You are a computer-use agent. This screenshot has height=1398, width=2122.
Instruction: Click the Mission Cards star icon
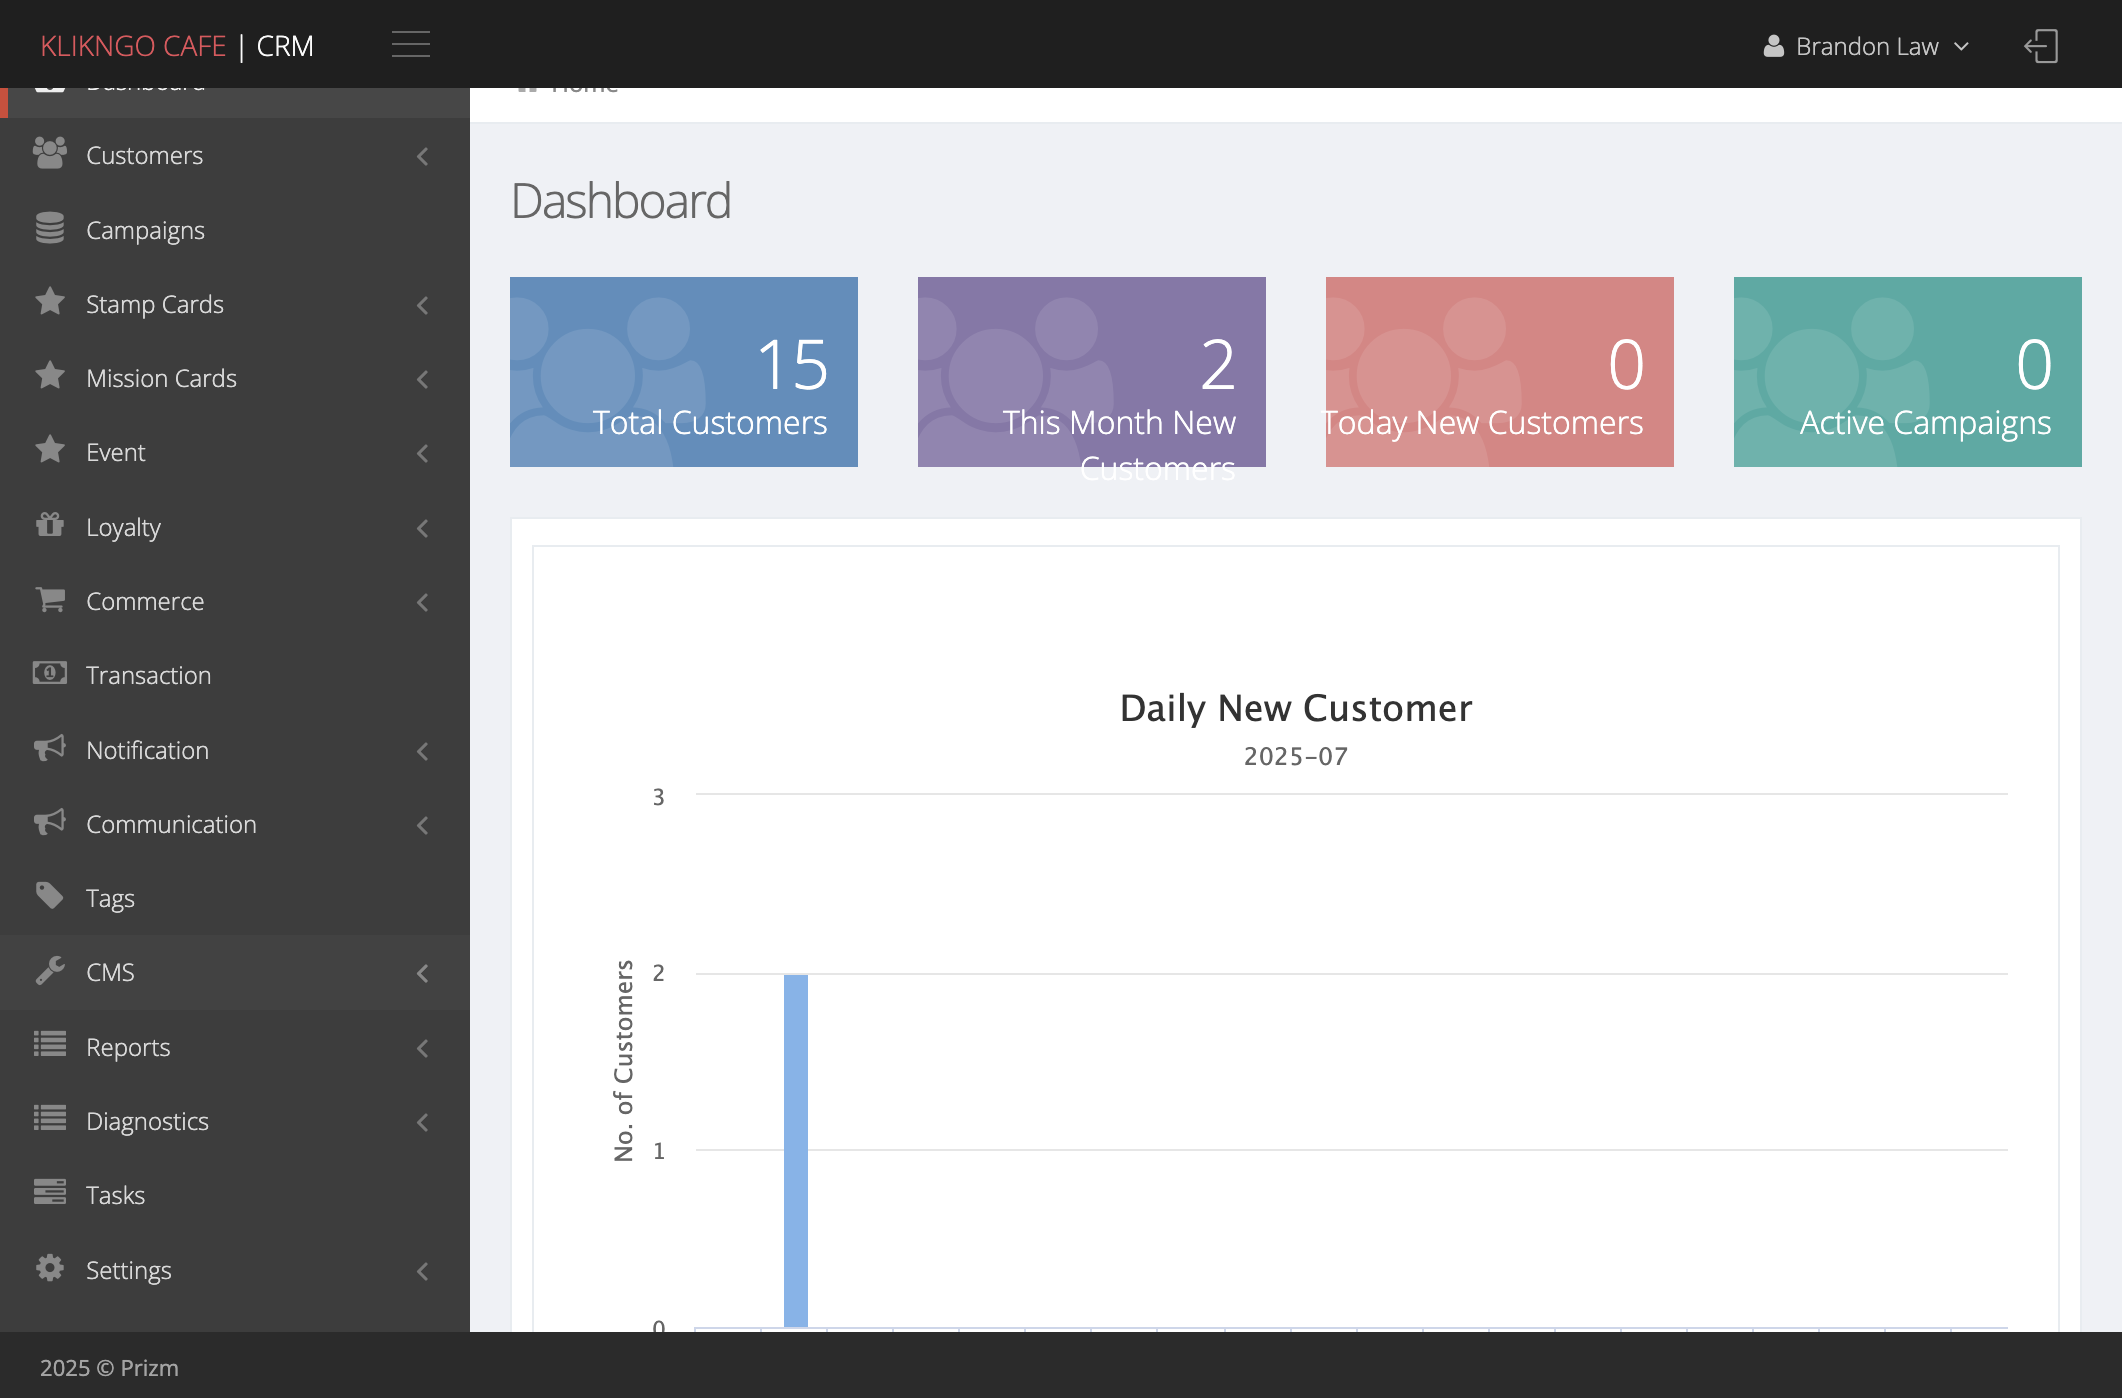click(50, 376)
